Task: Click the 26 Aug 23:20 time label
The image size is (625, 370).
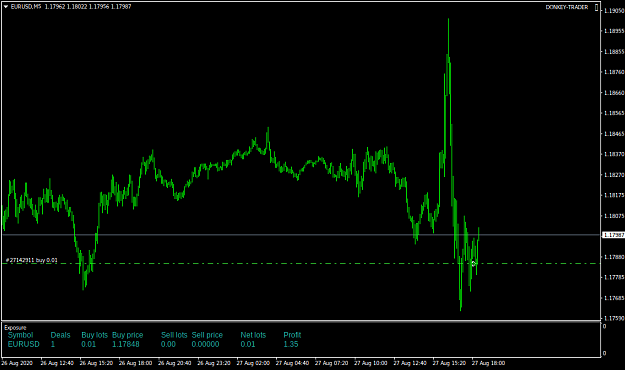Action: [214, 363]
